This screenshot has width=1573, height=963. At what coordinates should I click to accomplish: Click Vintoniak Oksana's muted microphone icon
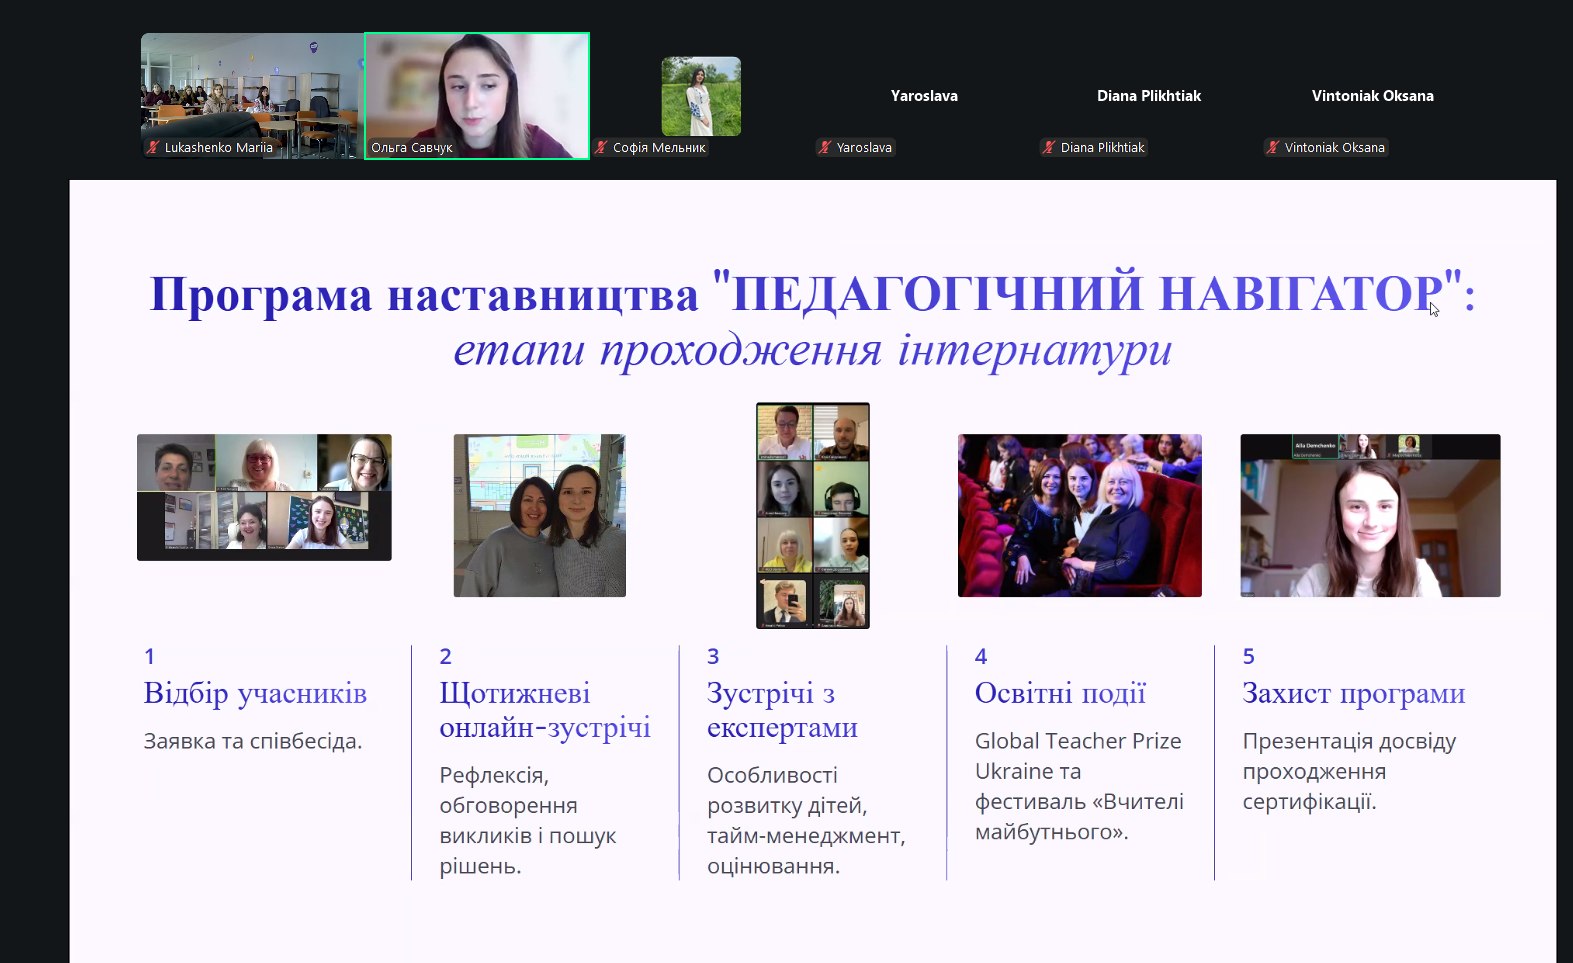1273,148
